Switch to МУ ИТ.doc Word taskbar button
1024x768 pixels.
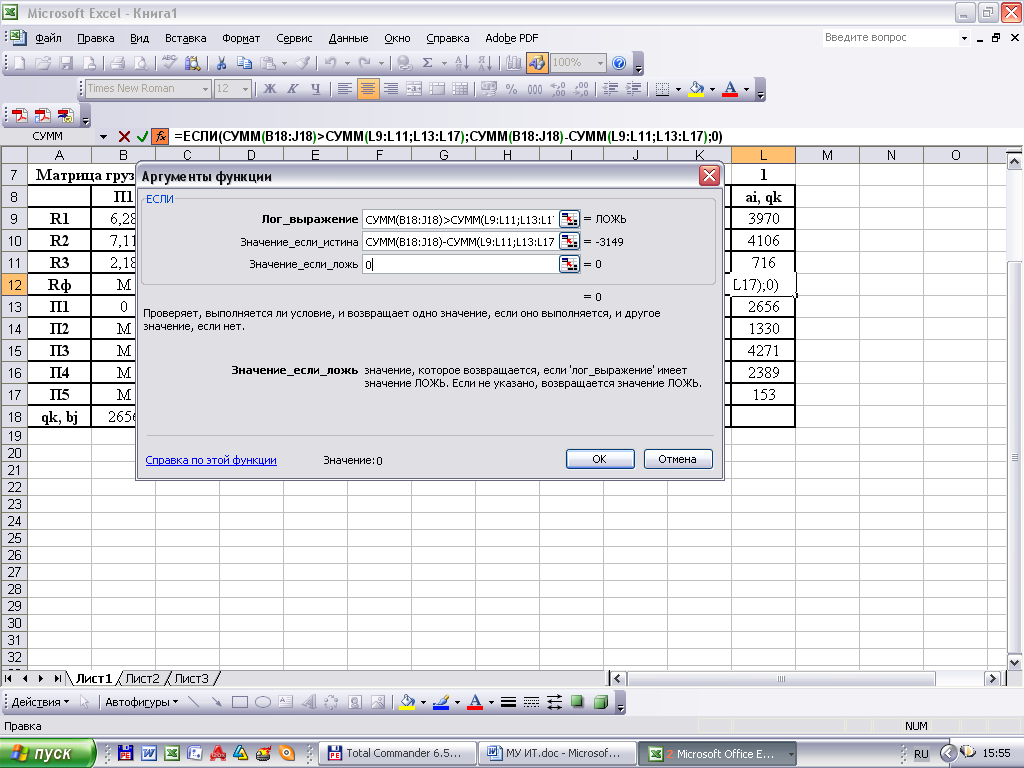tap(556, 754)
